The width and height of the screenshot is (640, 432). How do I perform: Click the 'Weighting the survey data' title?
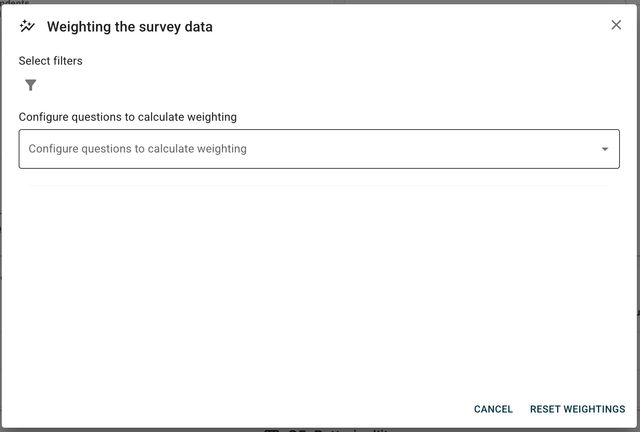tap(129, 27)
